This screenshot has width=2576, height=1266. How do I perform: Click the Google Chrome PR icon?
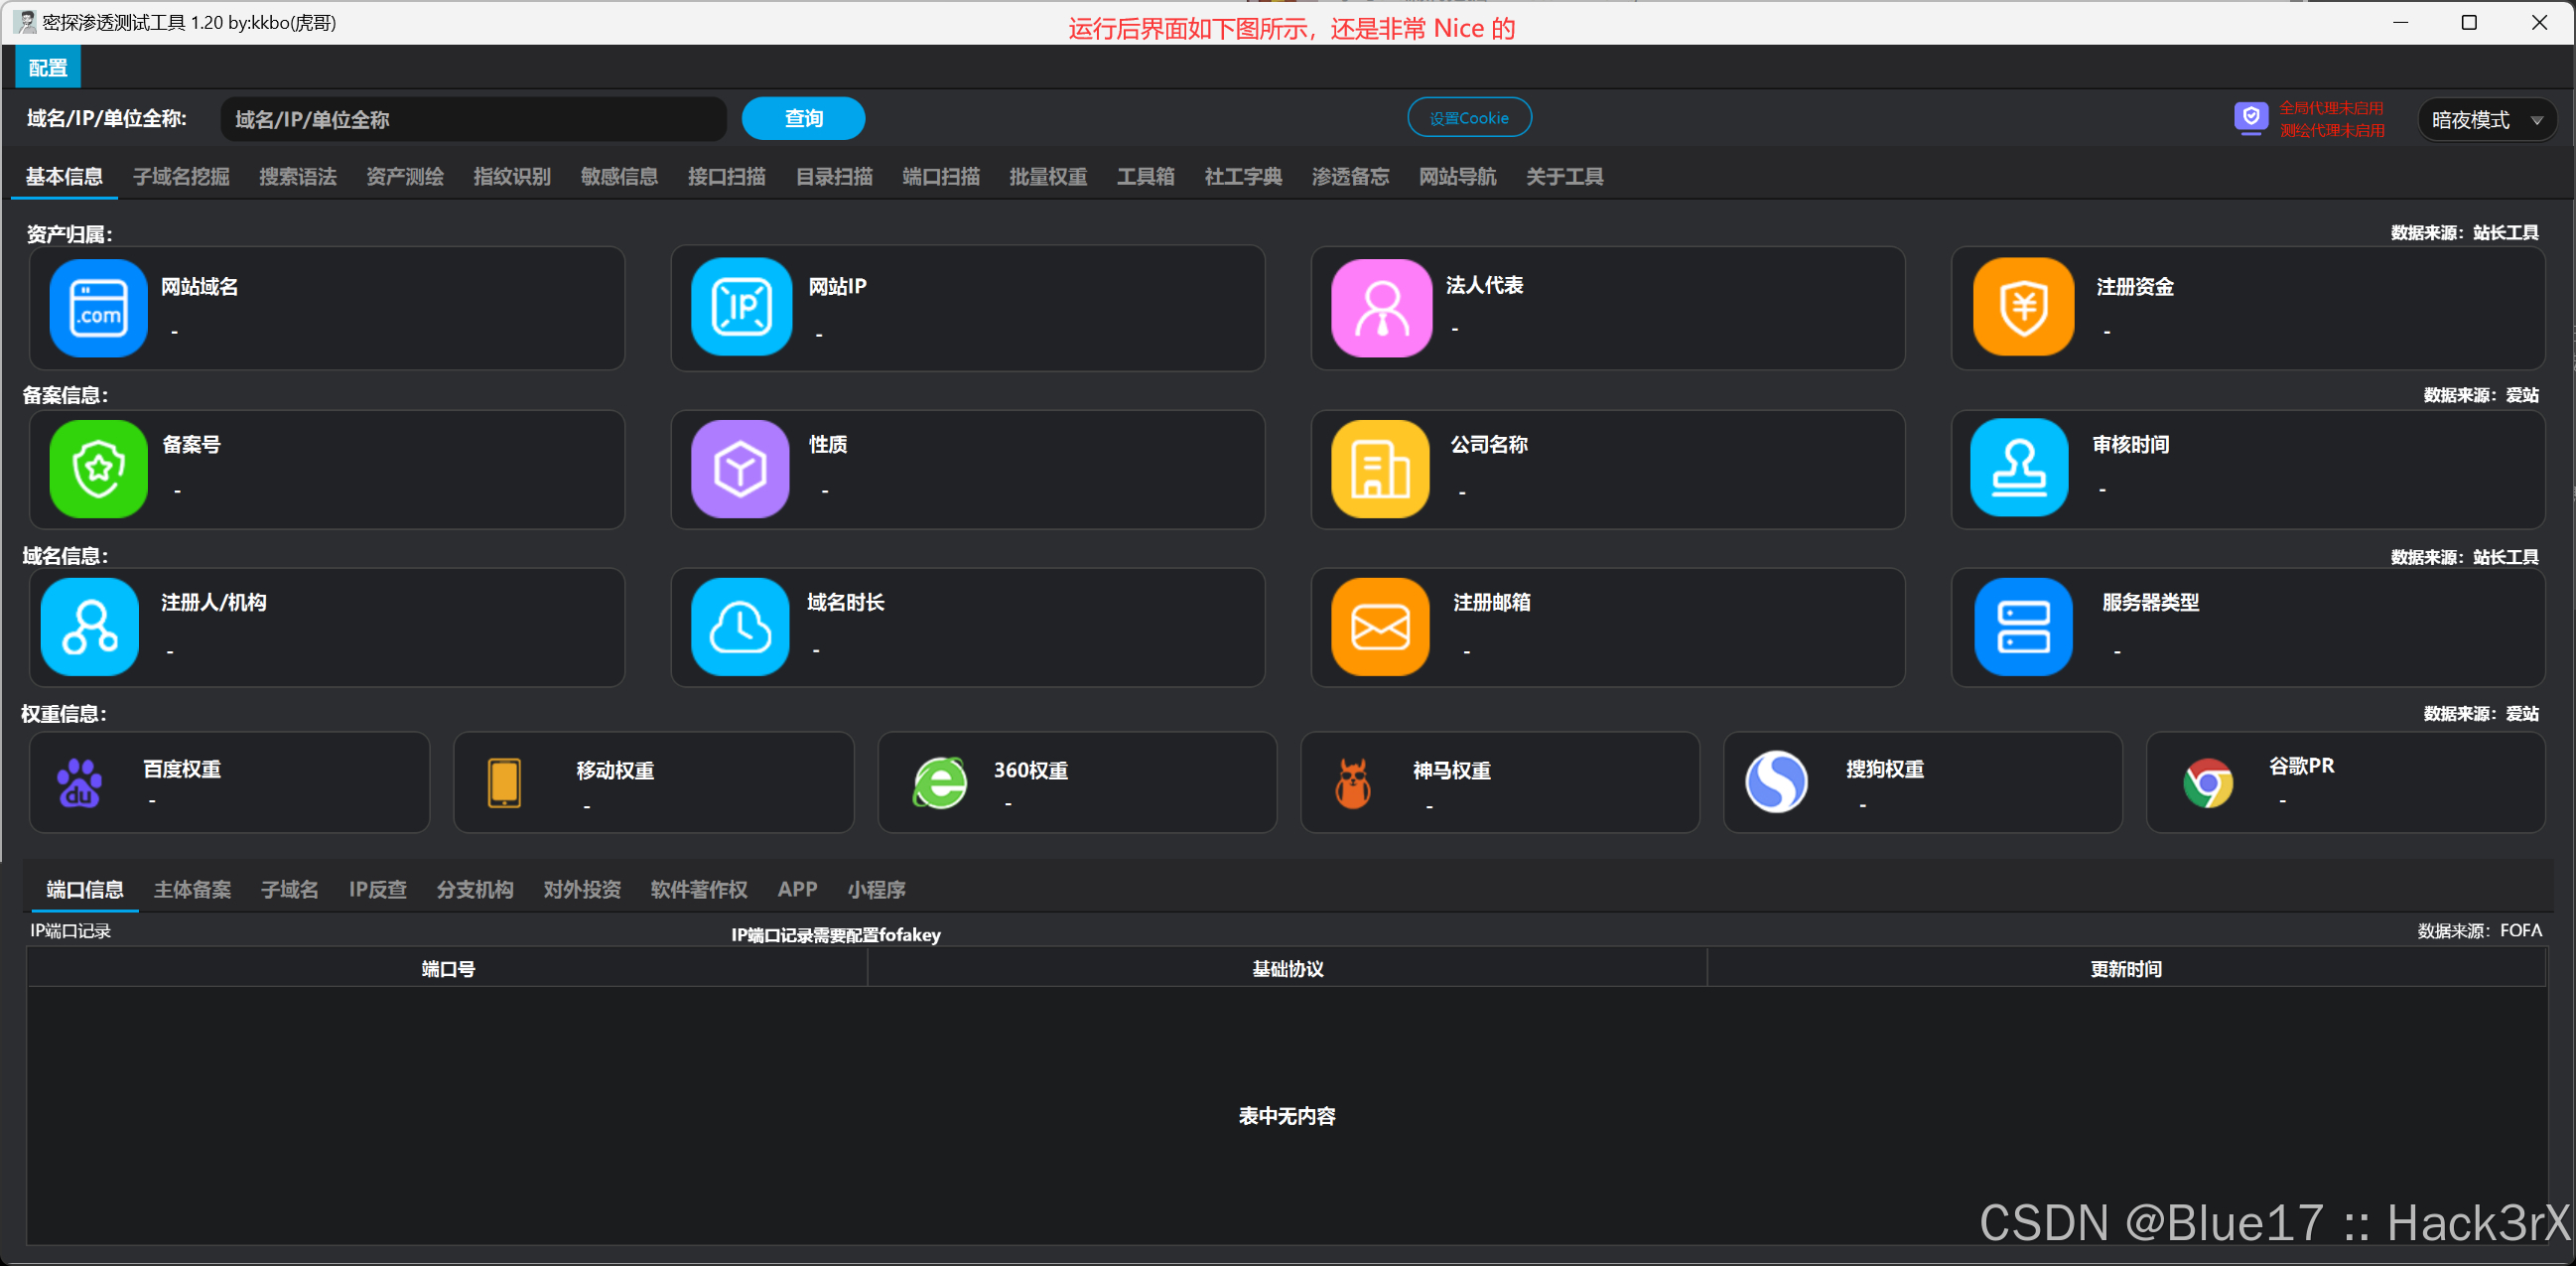[x=2208, y=782]
